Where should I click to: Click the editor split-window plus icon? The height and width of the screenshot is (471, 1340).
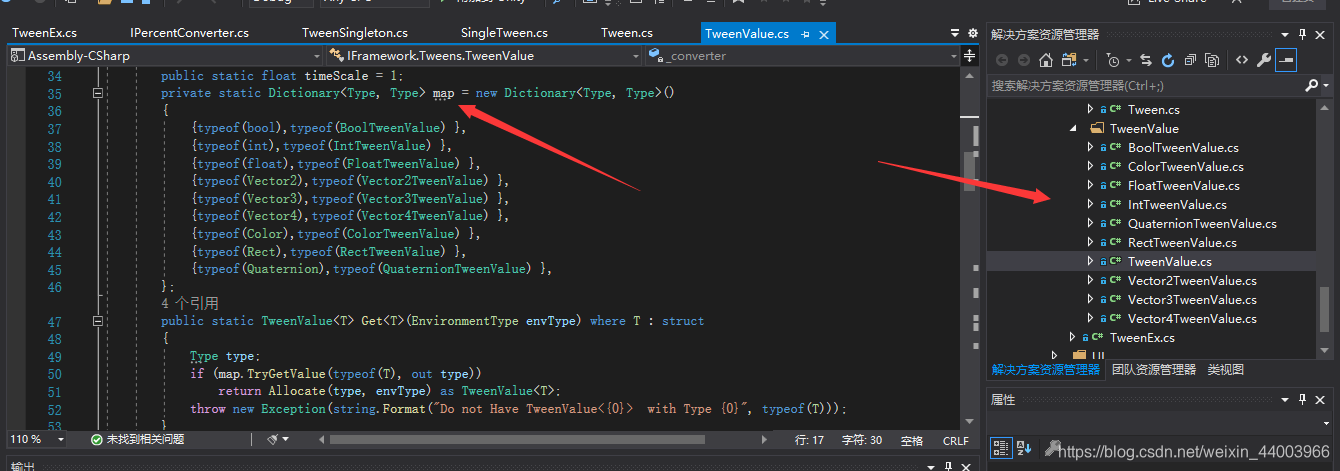970,56
